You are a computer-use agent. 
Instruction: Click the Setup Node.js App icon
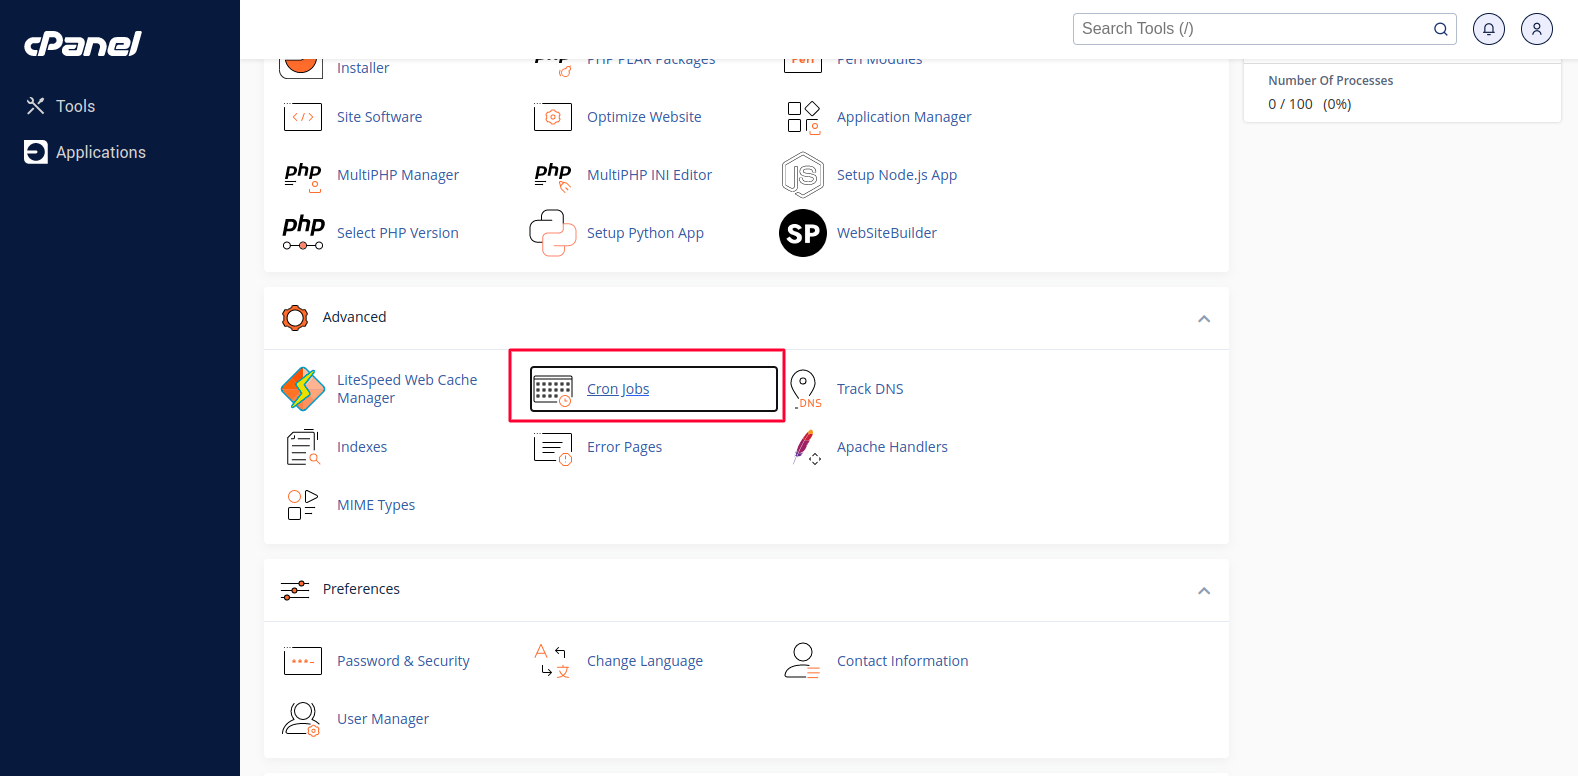[802, 175]
